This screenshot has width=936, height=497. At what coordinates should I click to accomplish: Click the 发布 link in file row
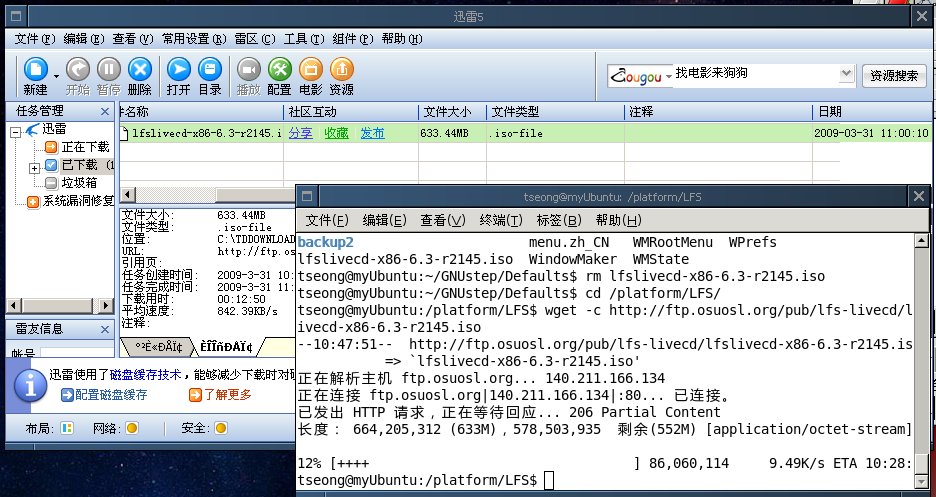(x=372, y=133)
